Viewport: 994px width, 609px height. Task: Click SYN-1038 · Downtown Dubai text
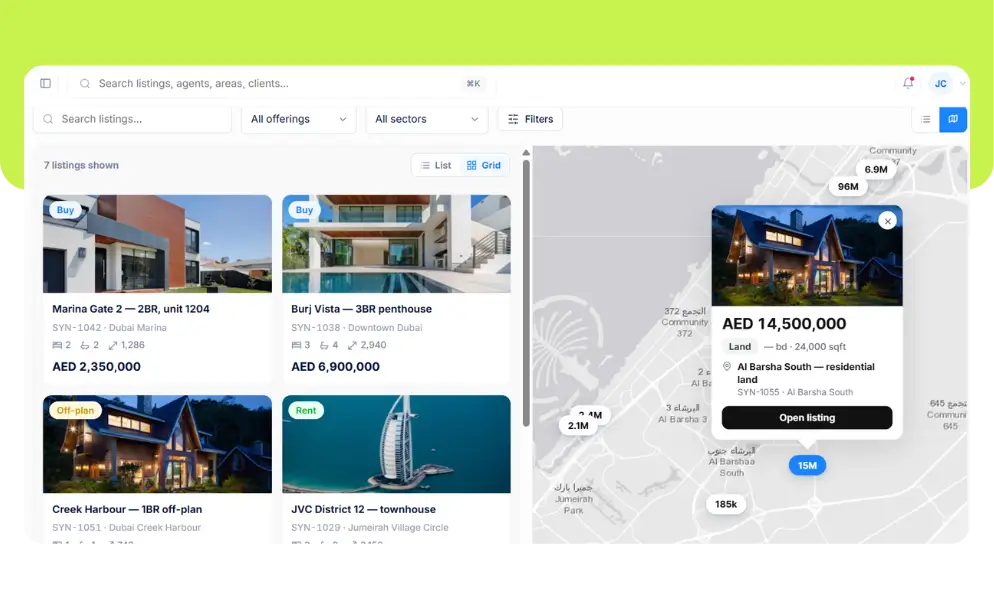(357, 328)
